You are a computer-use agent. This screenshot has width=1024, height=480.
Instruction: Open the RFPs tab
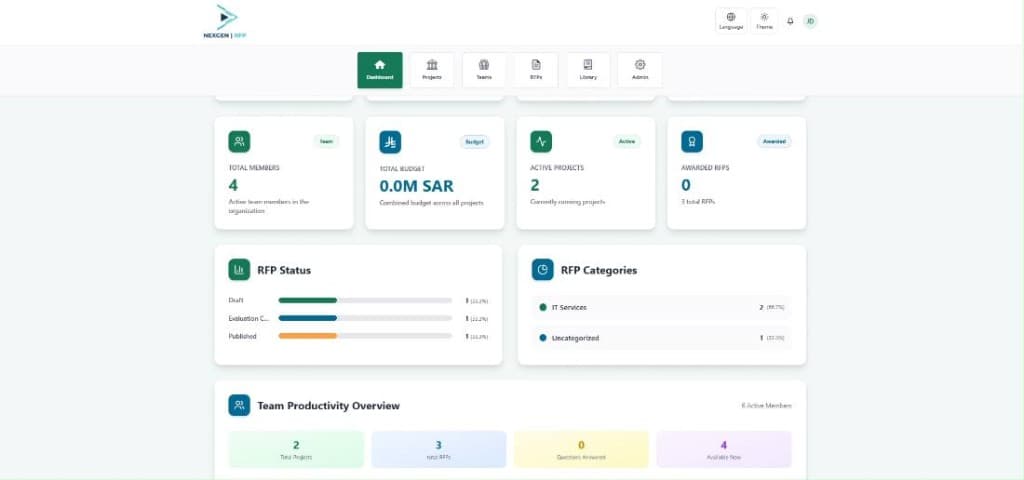pos(536,70)
